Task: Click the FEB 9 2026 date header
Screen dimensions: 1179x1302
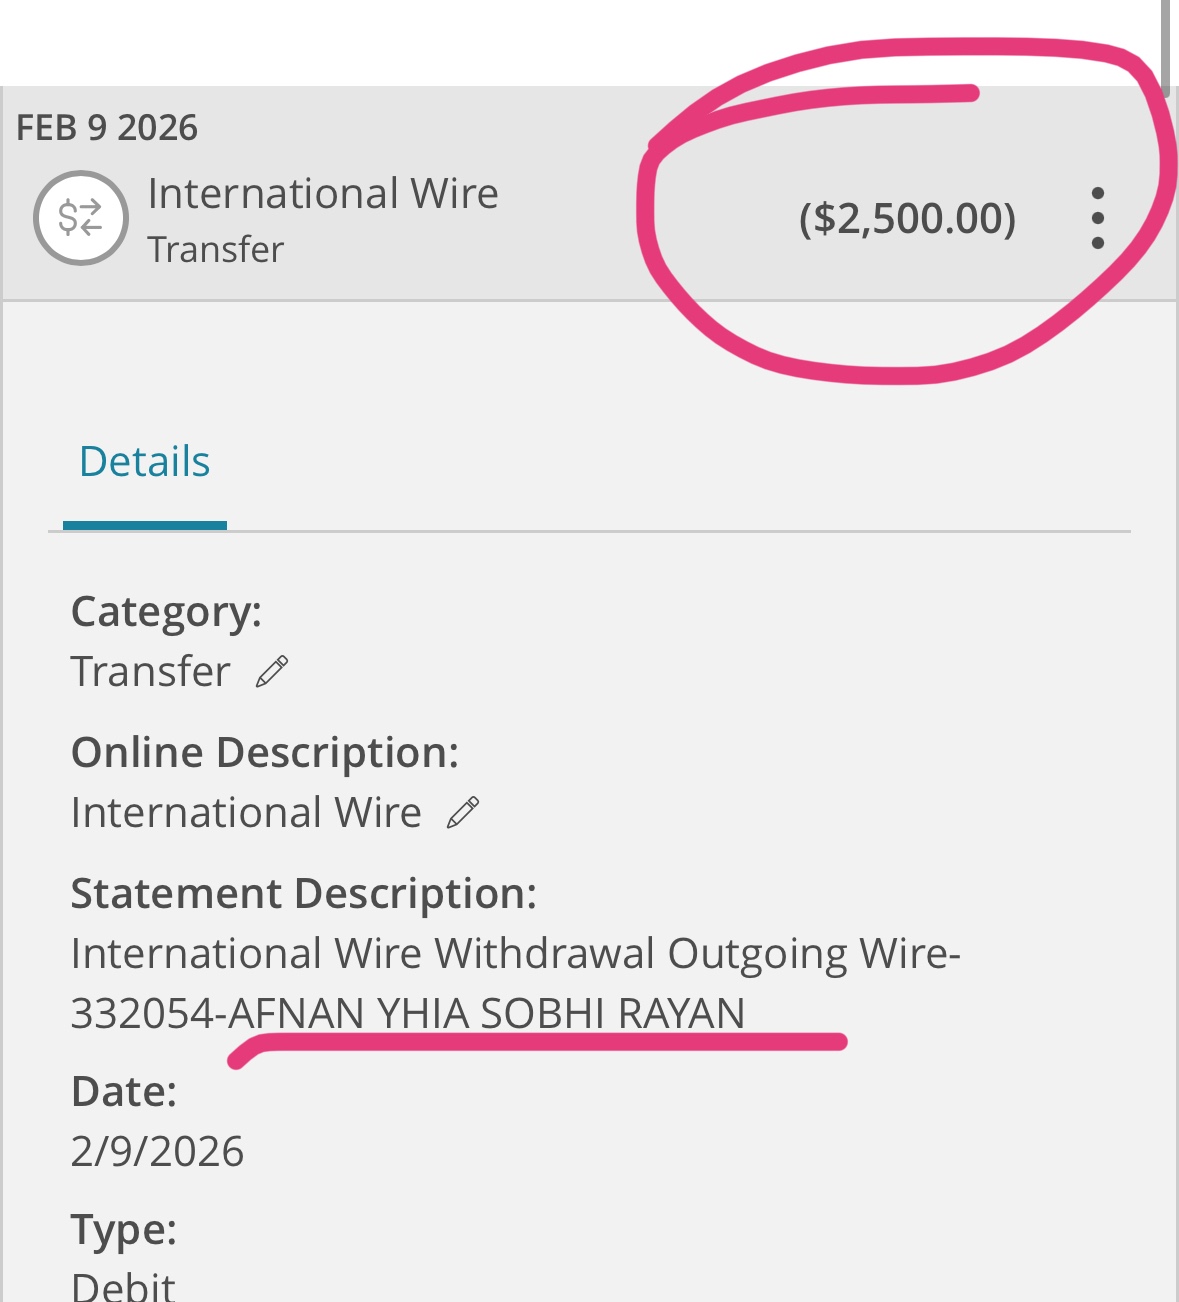Action: pos(107,128)
